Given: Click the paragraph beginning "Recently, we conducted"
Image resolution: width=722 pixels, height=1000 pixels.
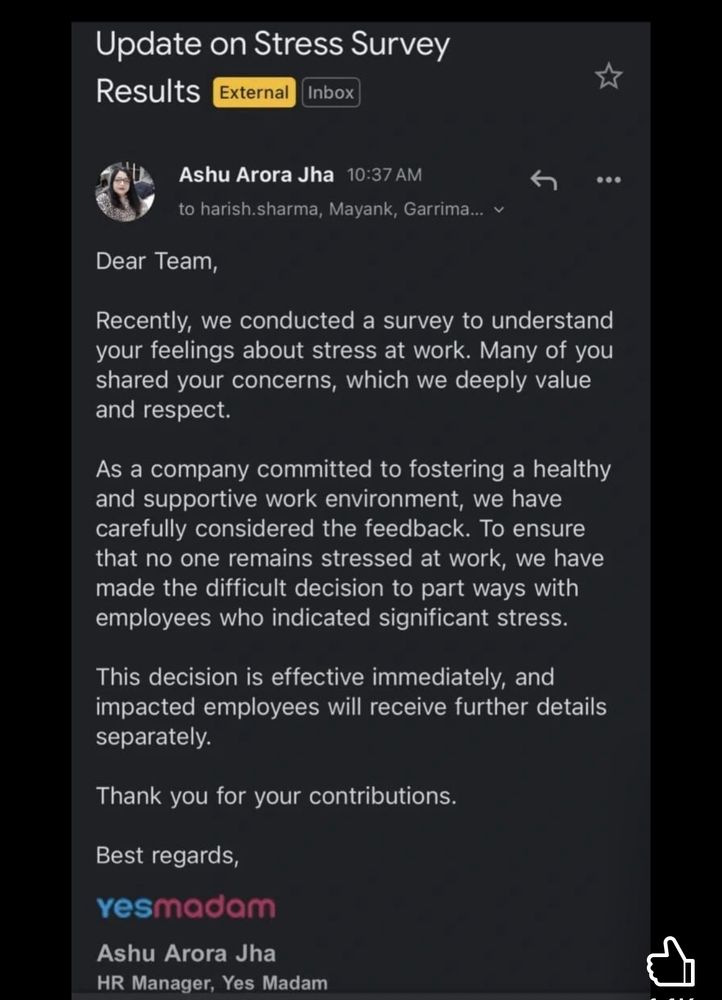Looking at the screenshot, I should (x=354, y=365).
